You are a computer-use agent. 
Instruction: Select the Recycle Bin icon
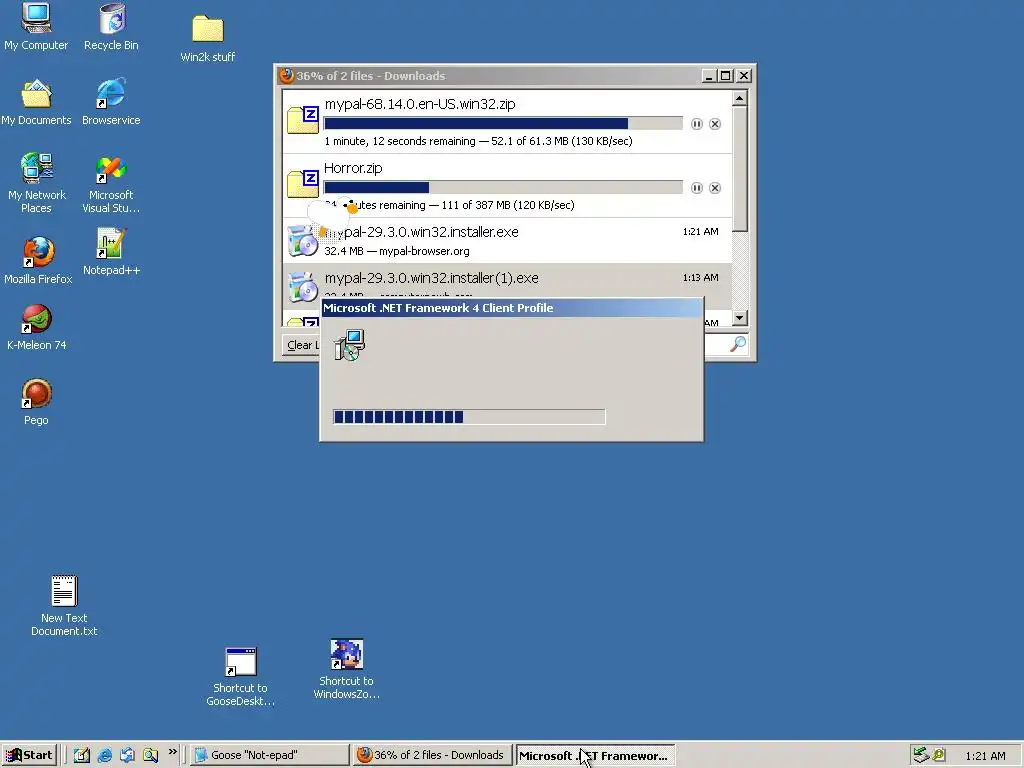pyautogui.click(x=111, y=26)
